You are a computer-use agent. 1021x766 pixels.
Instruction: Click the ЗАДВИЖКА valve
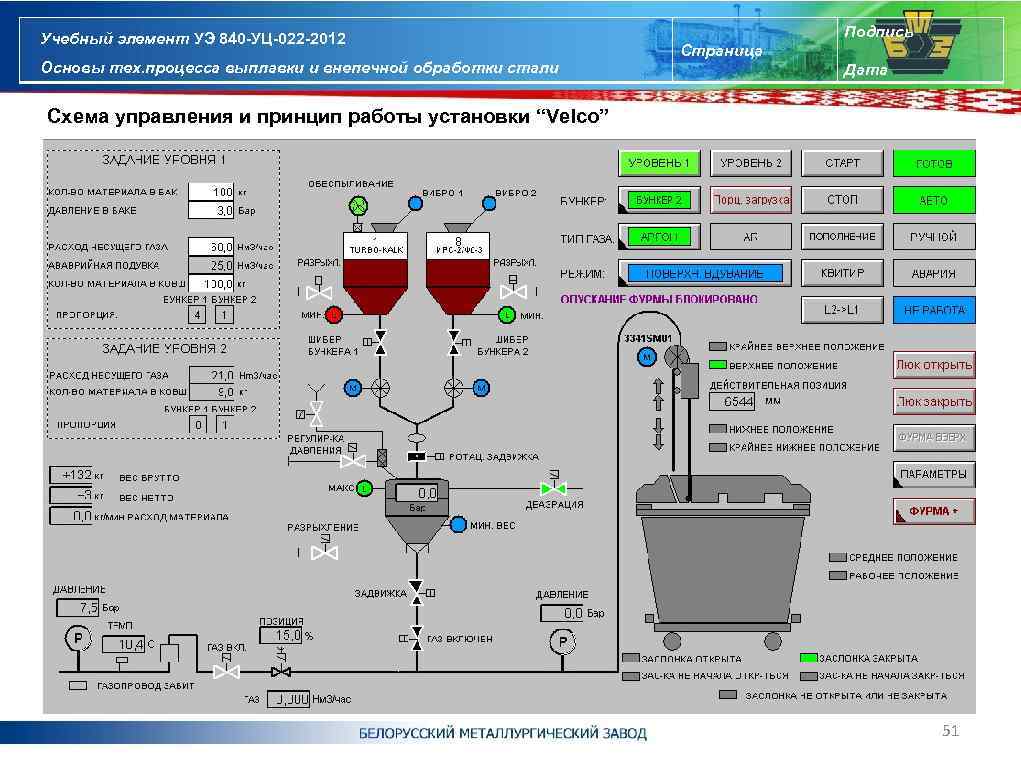click(x=417, y=592)
